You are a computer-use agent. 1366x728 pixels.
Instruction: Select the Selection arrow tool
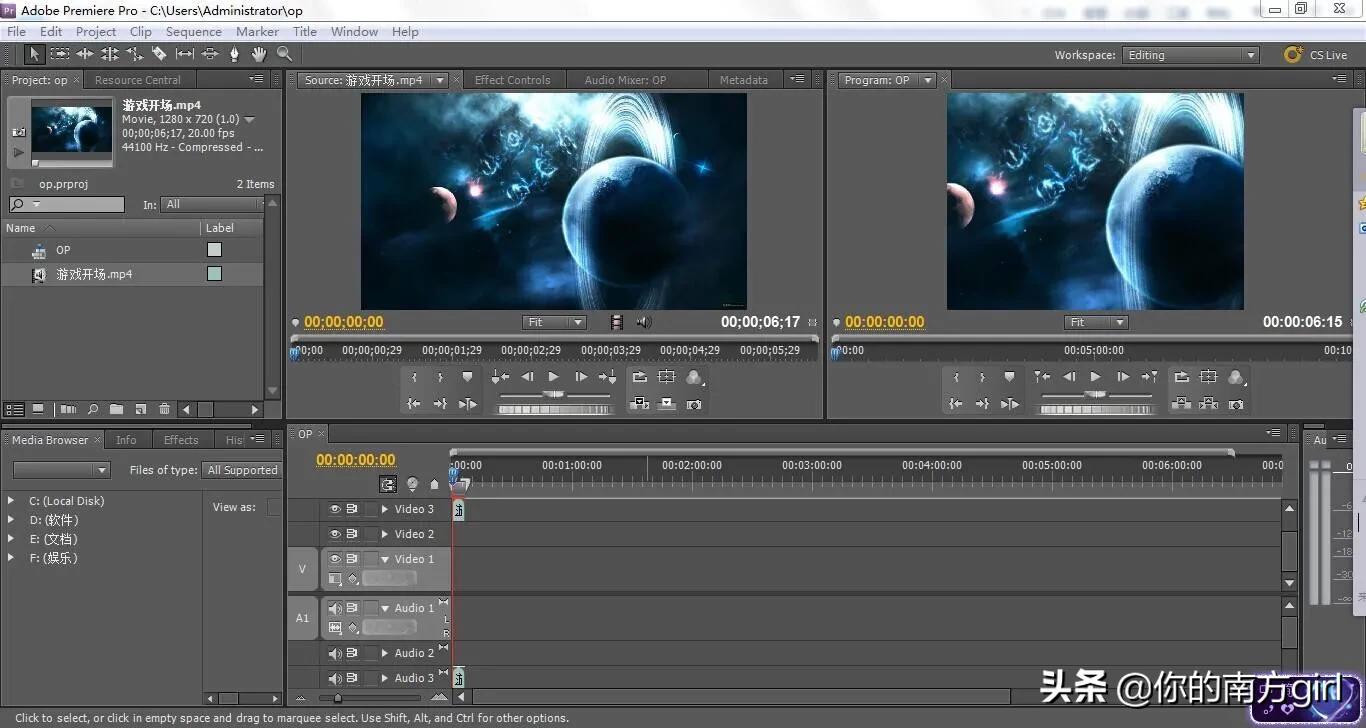35,54
